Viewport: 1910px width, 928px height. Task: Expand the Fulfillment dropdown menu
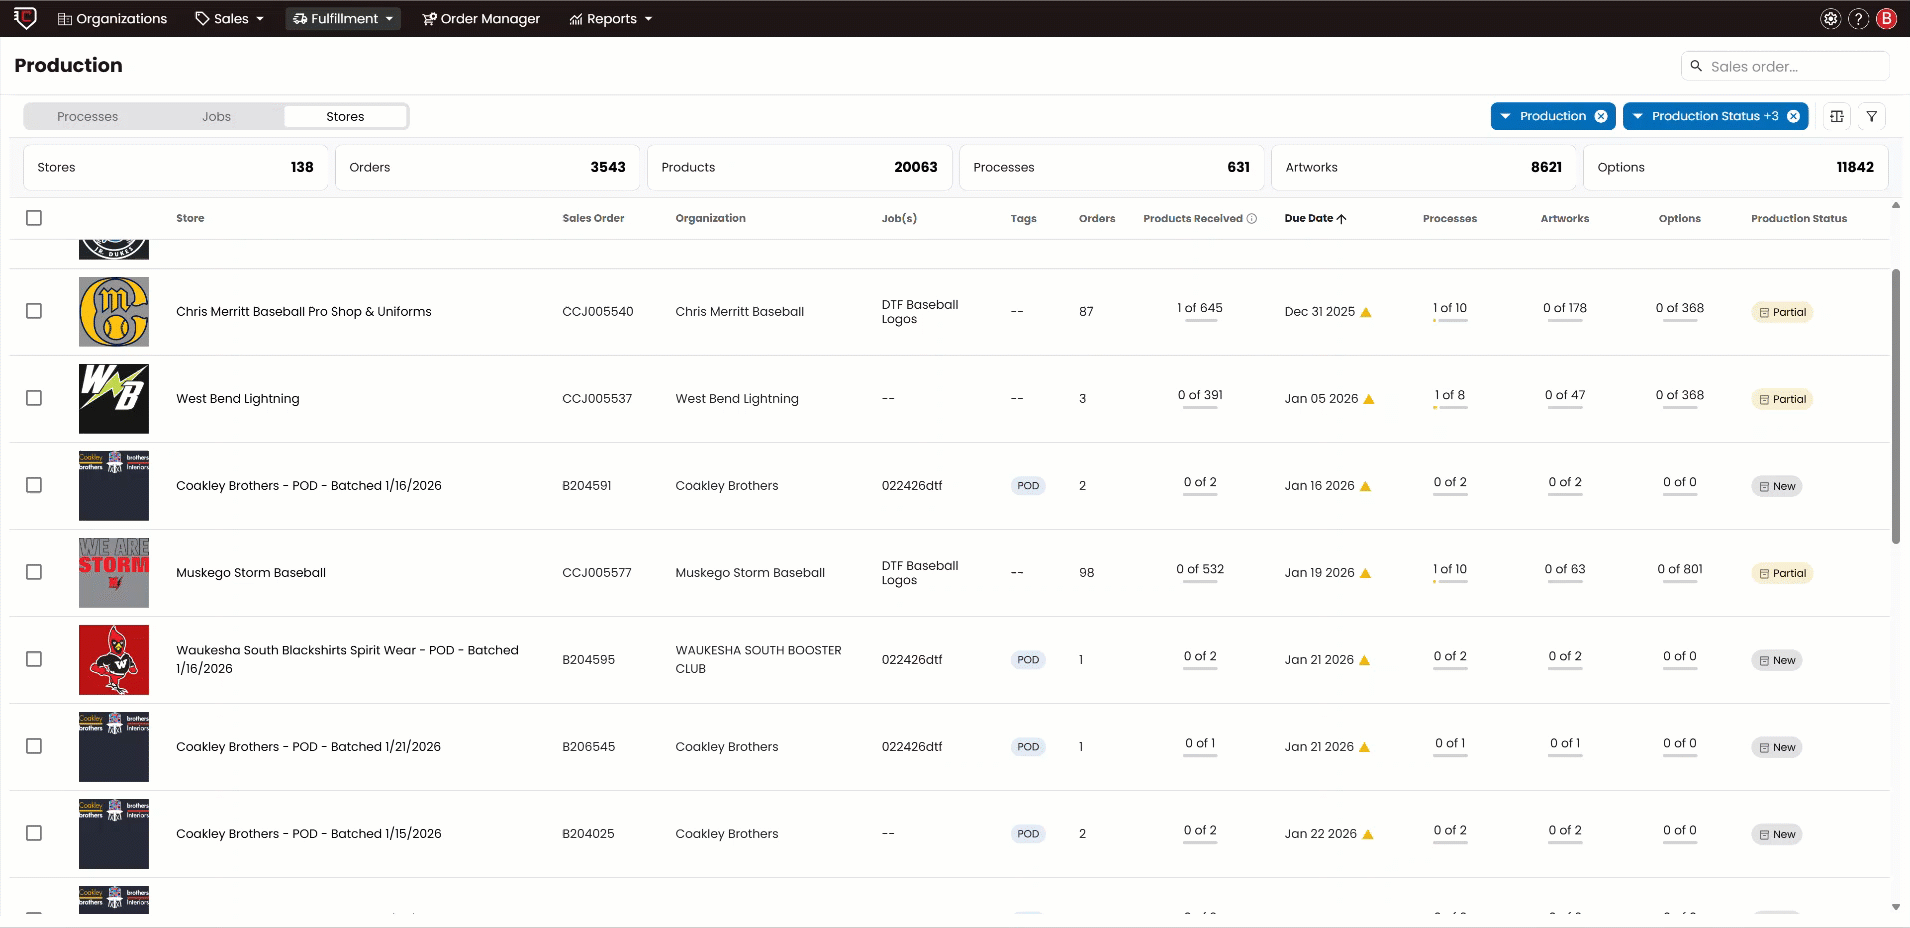click(342, 18)
